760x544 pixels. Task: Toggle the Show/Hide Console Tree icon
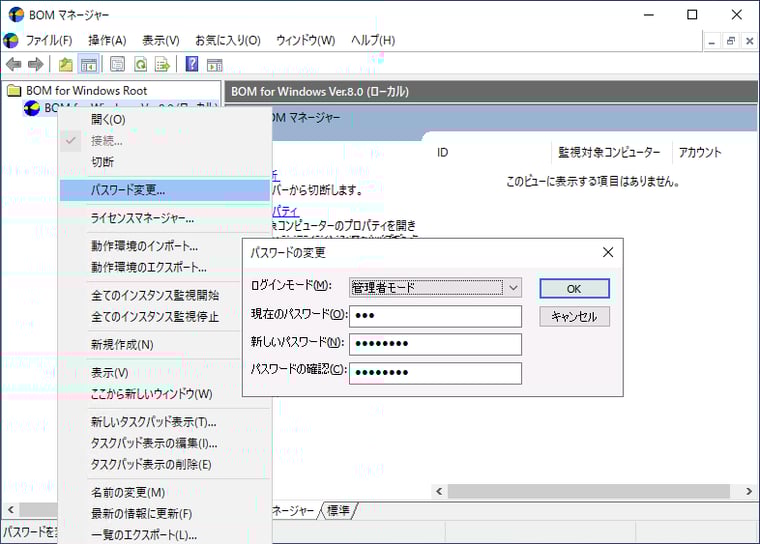89,64
